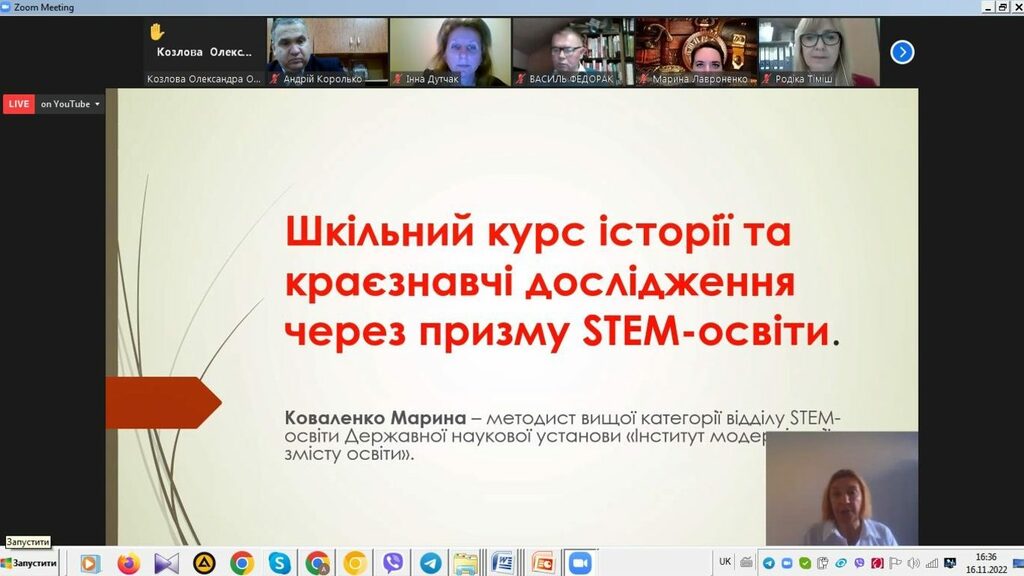The width and height of the screenshot is (1024, 576).
Task: Show next participants with blue arrow button
Action: pyautogui.click(x=902, y=52)
